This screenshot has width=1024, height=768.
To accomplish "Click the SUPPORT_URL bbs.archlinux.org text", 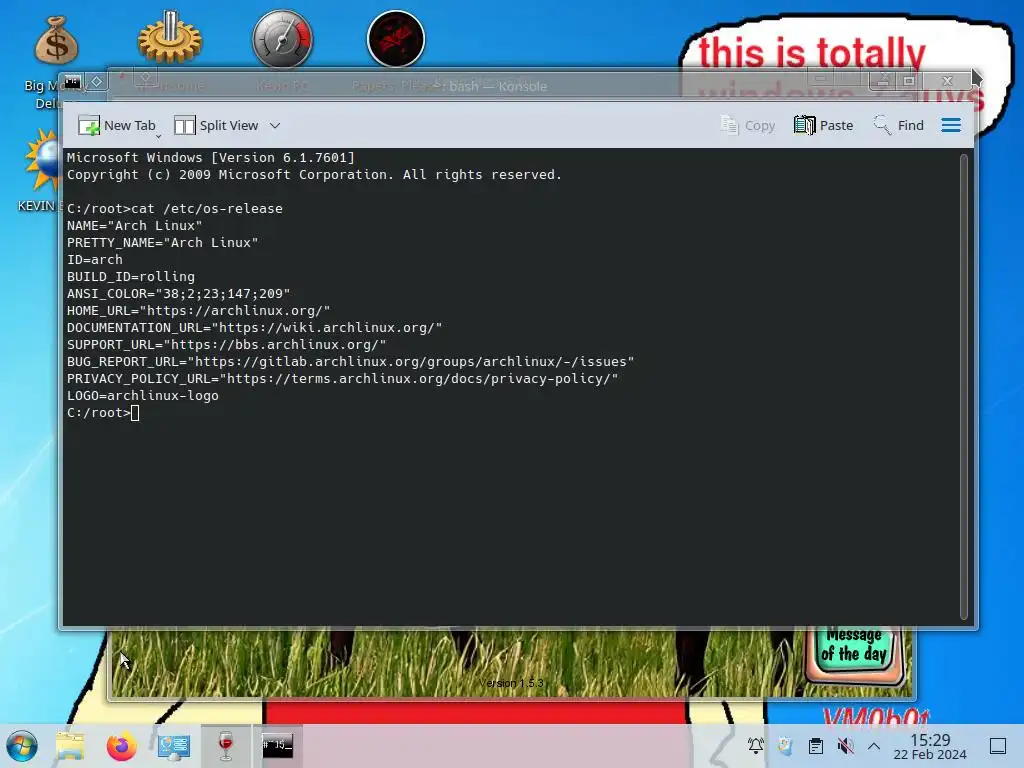I will pos(275,345).
